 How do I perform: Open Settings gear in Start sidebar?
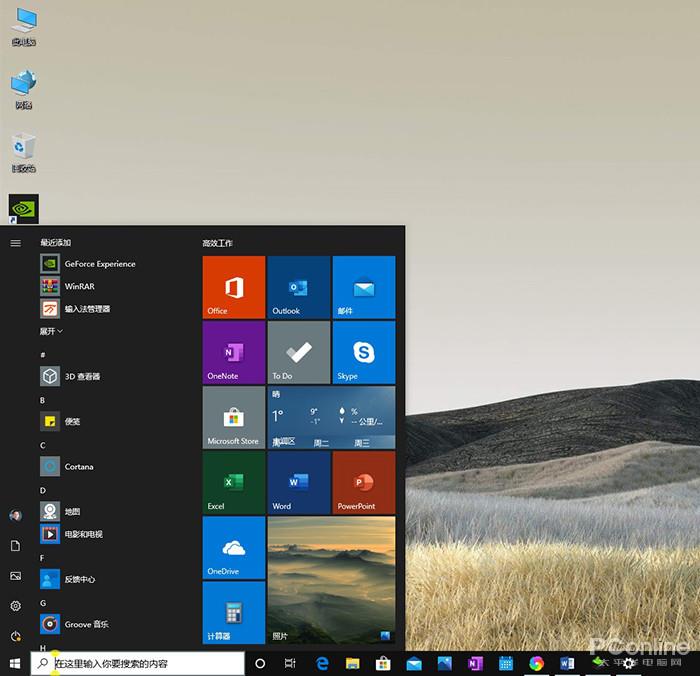(15, 606)
